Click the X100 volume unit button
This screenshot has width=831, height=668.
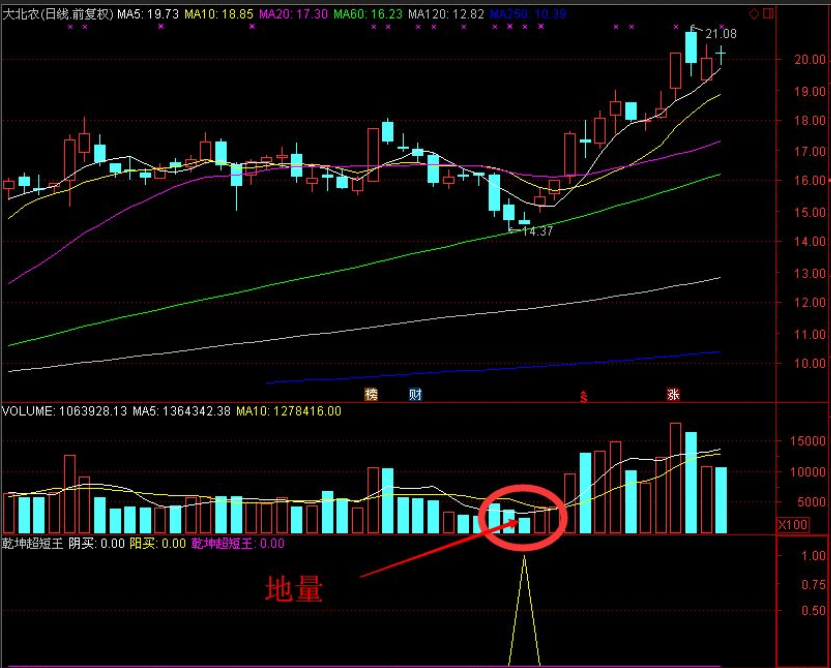[x=793, y=525]
